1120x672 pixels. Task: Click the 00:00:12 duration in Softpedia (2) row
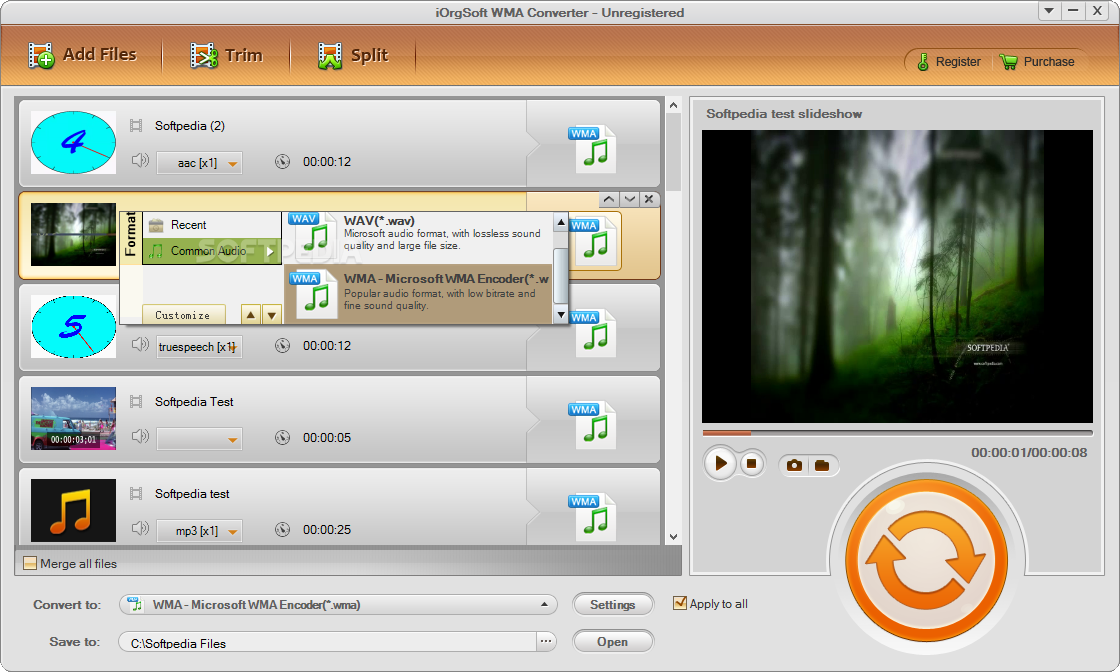[x=326, y=162]
